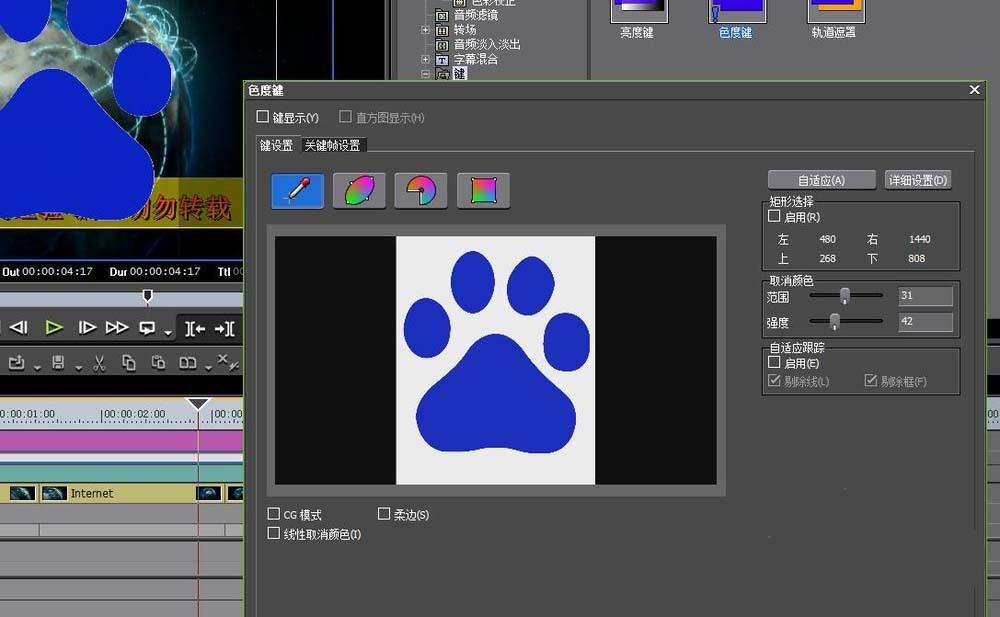Screen dimensions: 1000x617
Task: Open 详细设置(D) detailed settings
Action: point(917,179)
